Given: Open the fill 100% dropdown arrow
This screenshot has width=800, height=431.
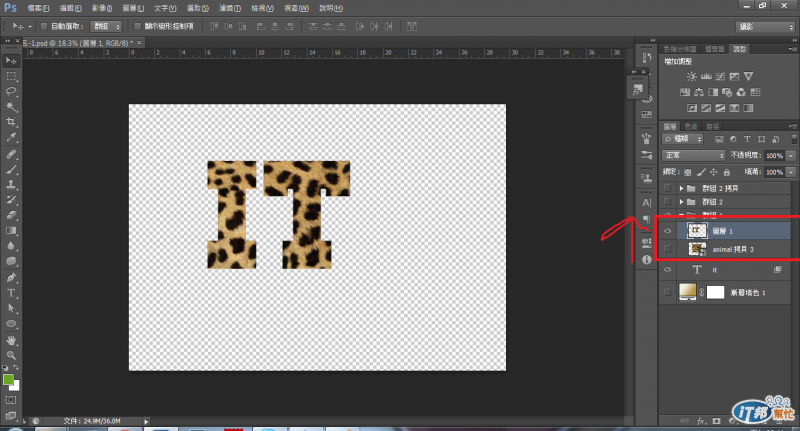Looking at the screenshot, I should coord(791,172).
